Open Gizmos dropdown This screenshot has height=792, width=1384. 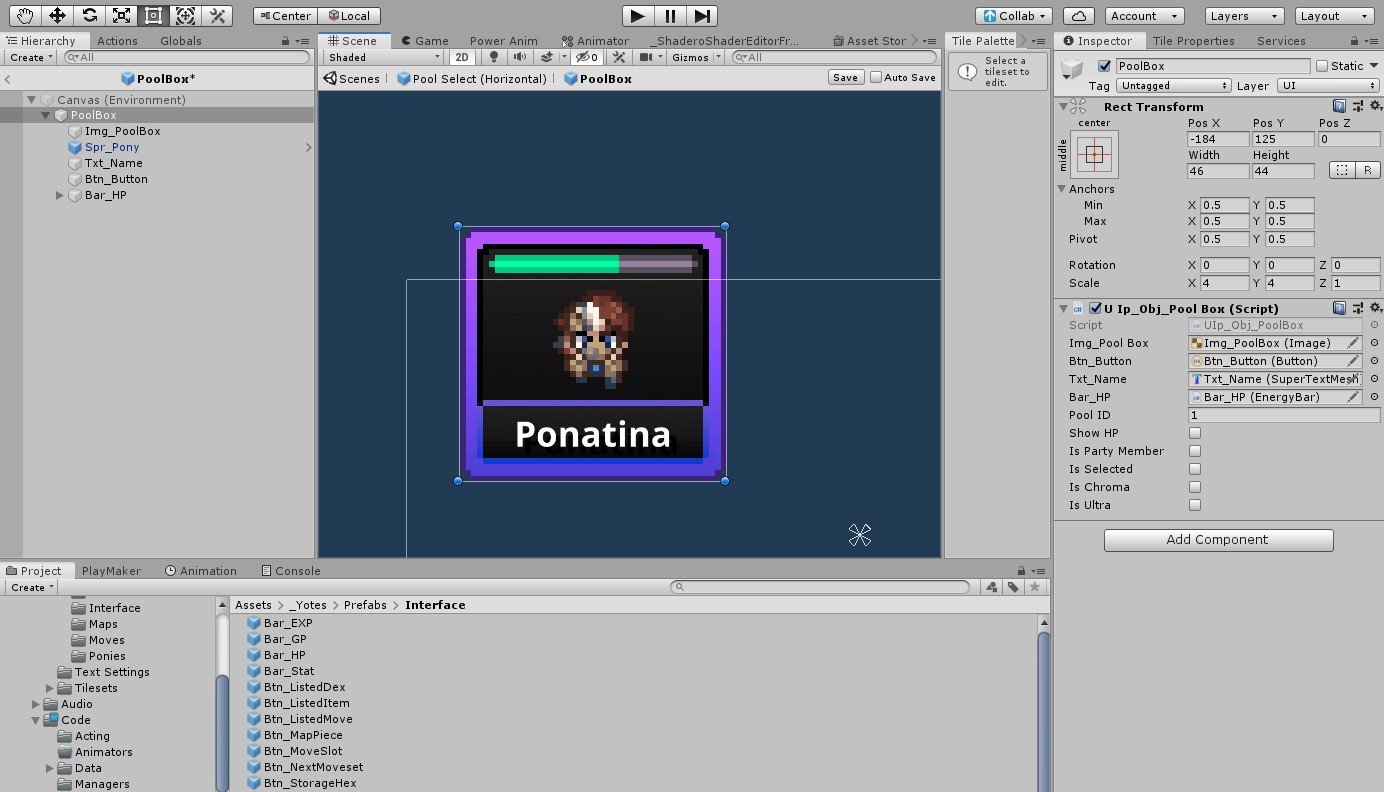693,58
